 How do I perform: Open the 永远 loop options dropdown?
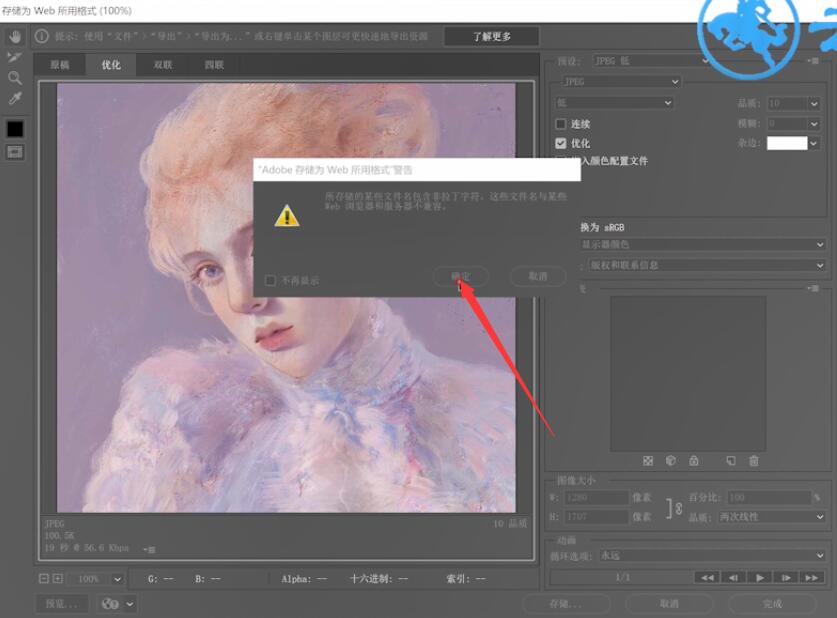pos(712,556)
